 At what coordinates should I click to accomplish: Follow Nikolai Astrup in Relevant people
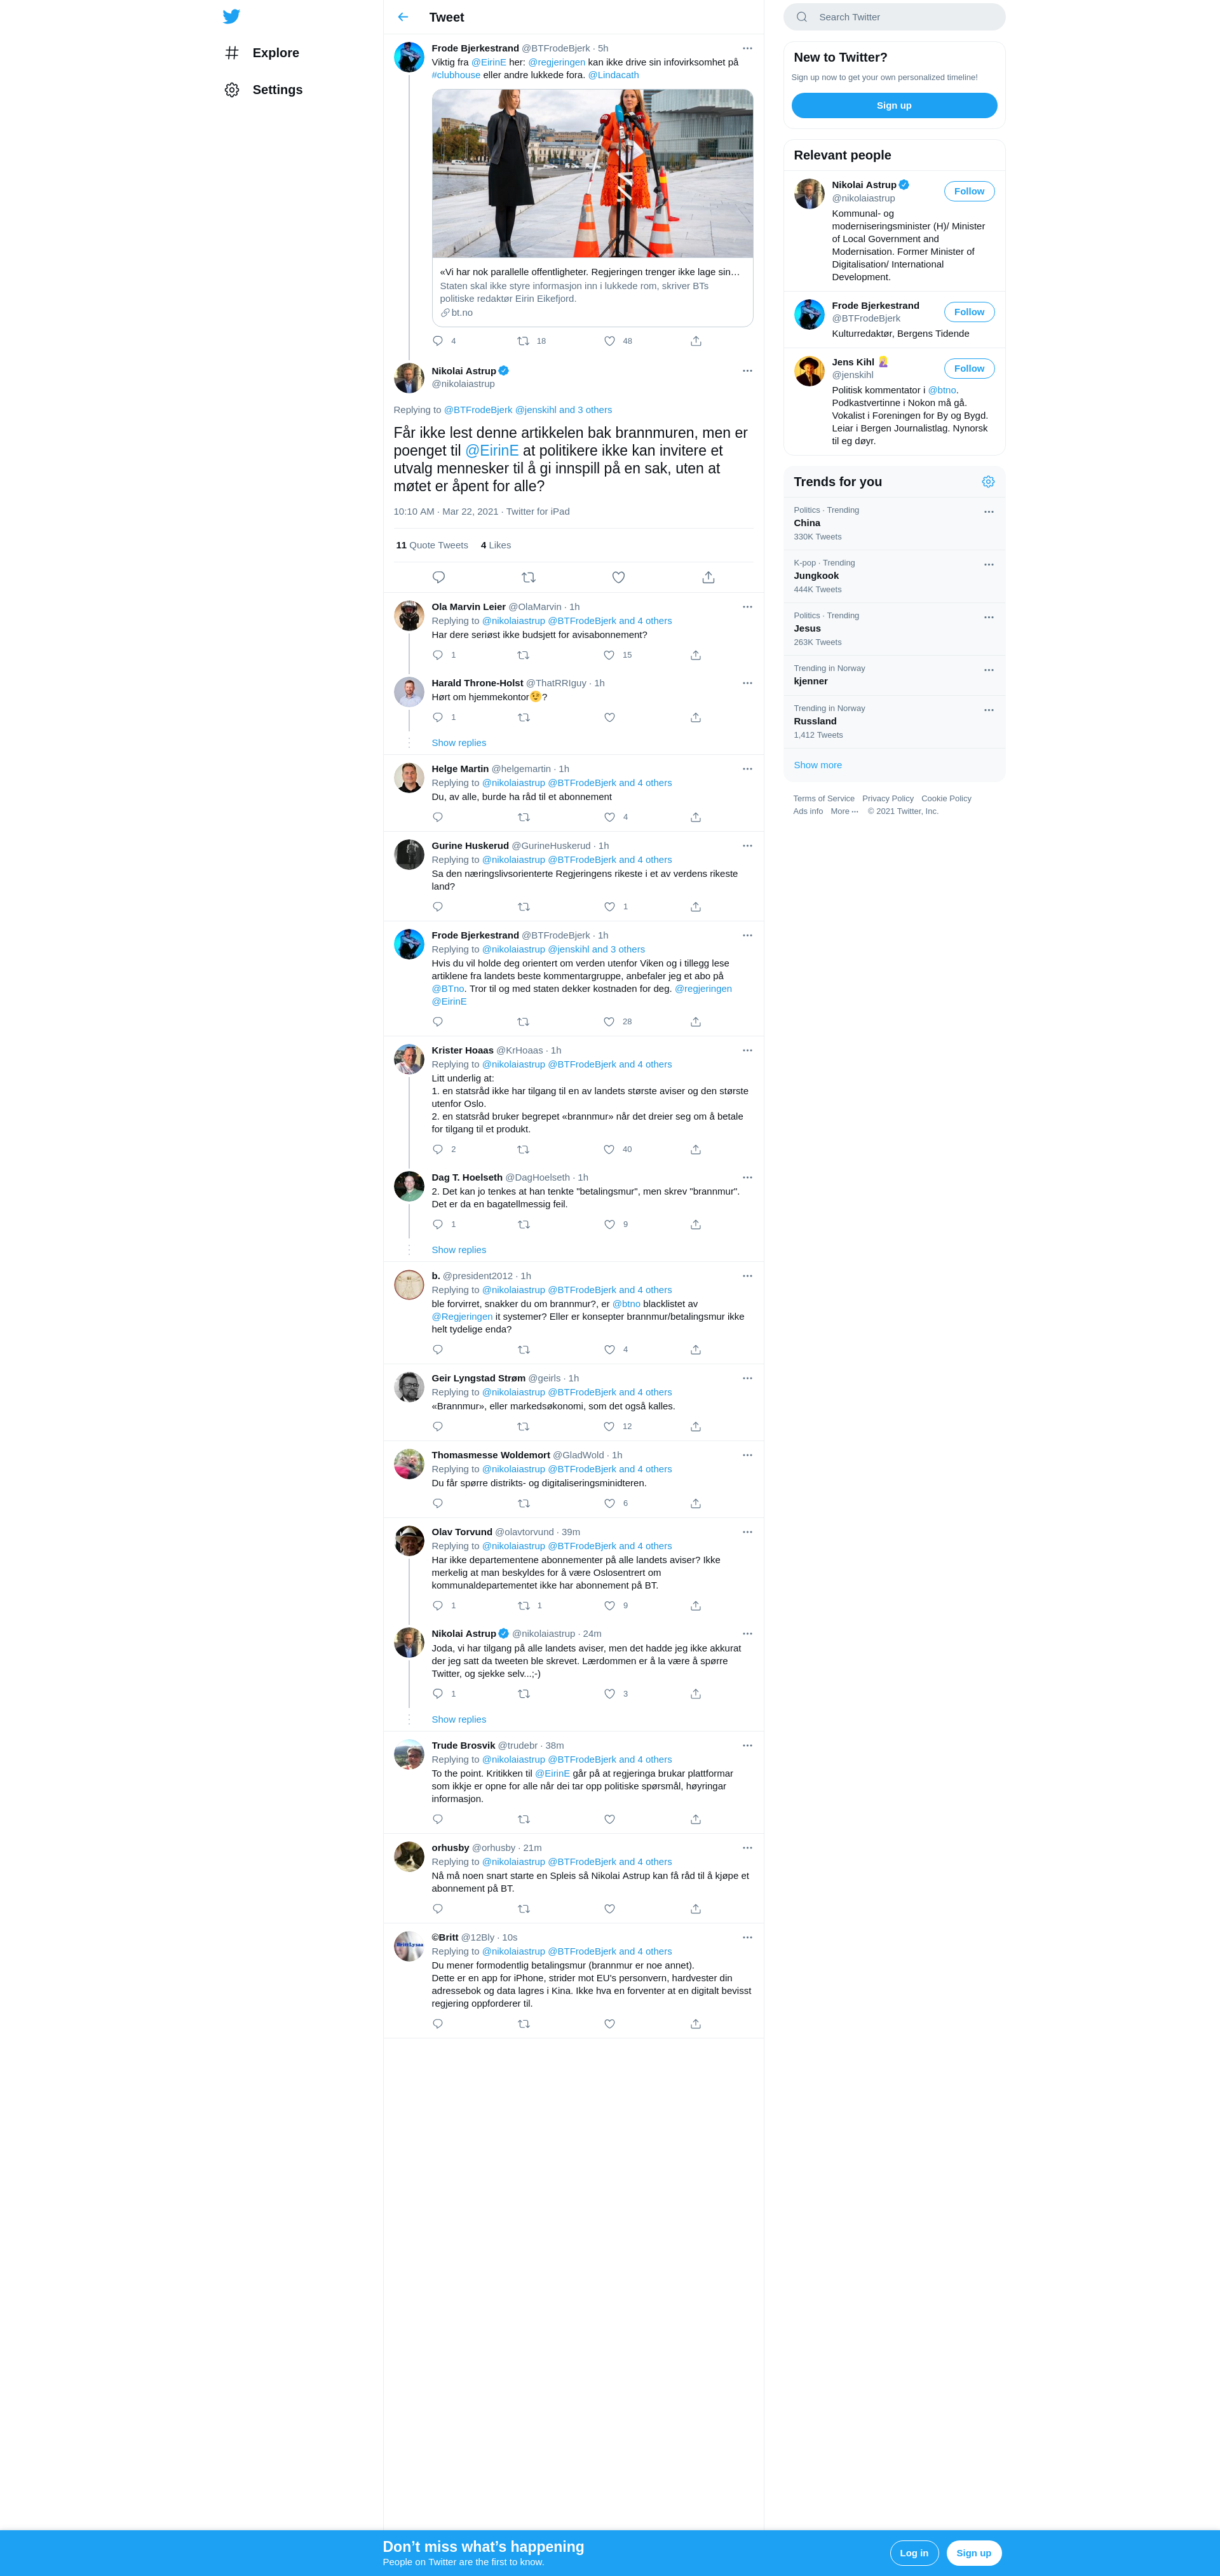pyautogui.click(x=969, y=191)
